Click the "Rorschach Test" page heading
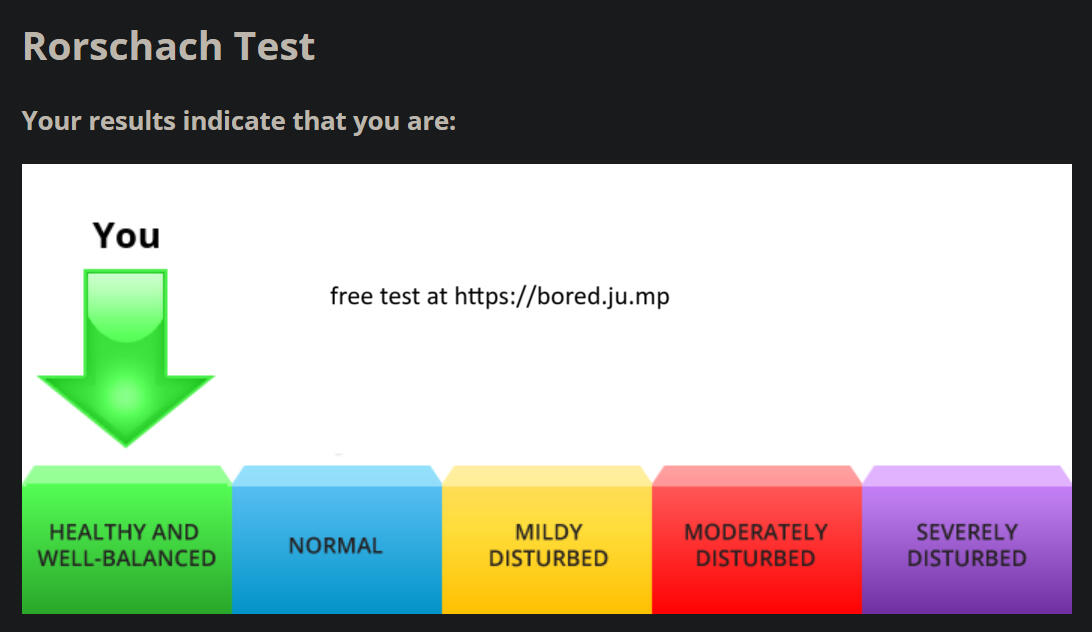Image resolution: width=1092 pixels, height=632 pixels. [x=168, y=46]
